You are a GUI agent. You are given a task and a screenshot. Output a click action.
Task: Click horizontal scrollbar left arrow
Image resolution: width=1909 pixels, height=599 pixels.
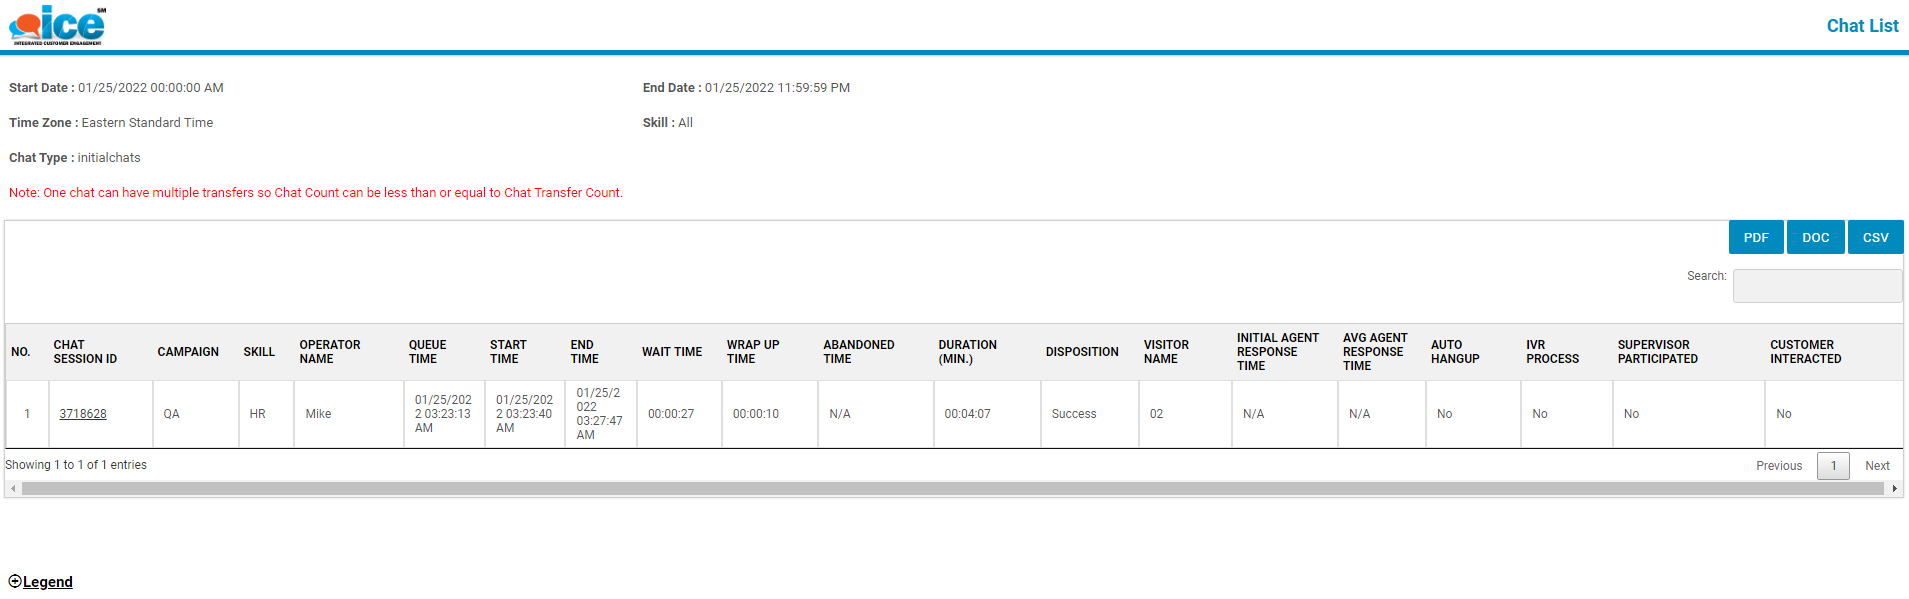pyautogui.click(x=13, y=489)
